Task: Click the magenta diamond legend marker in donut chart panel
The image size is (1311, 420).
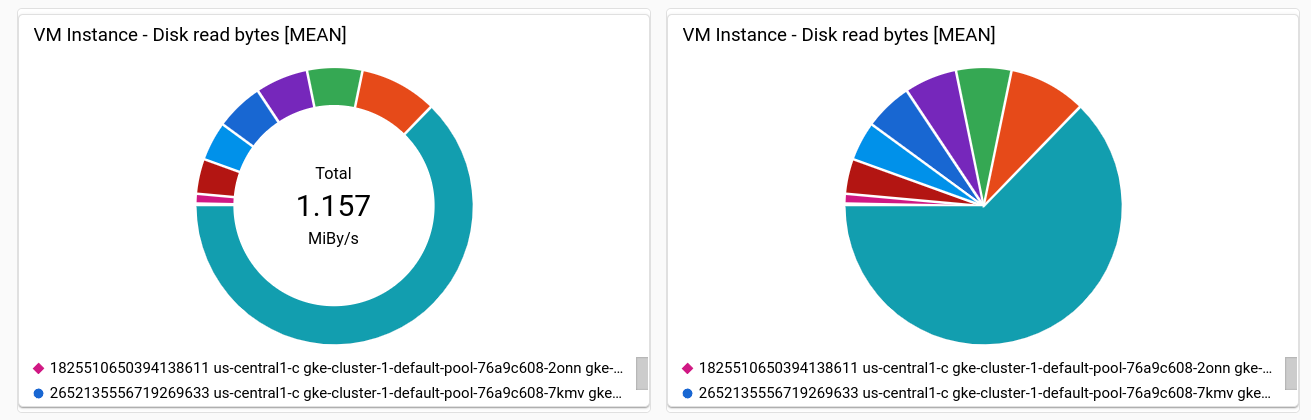Action: (x=38, y=368)
